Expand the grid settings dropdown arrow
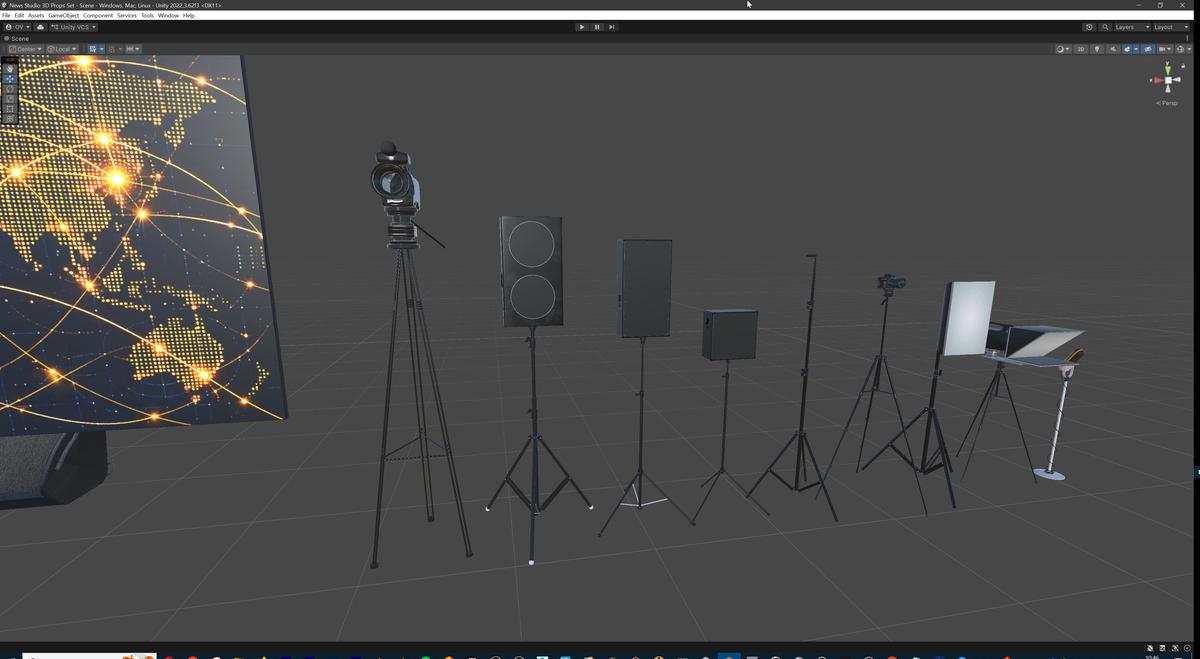The image size is (1200, 659). (x=101, y=49)
